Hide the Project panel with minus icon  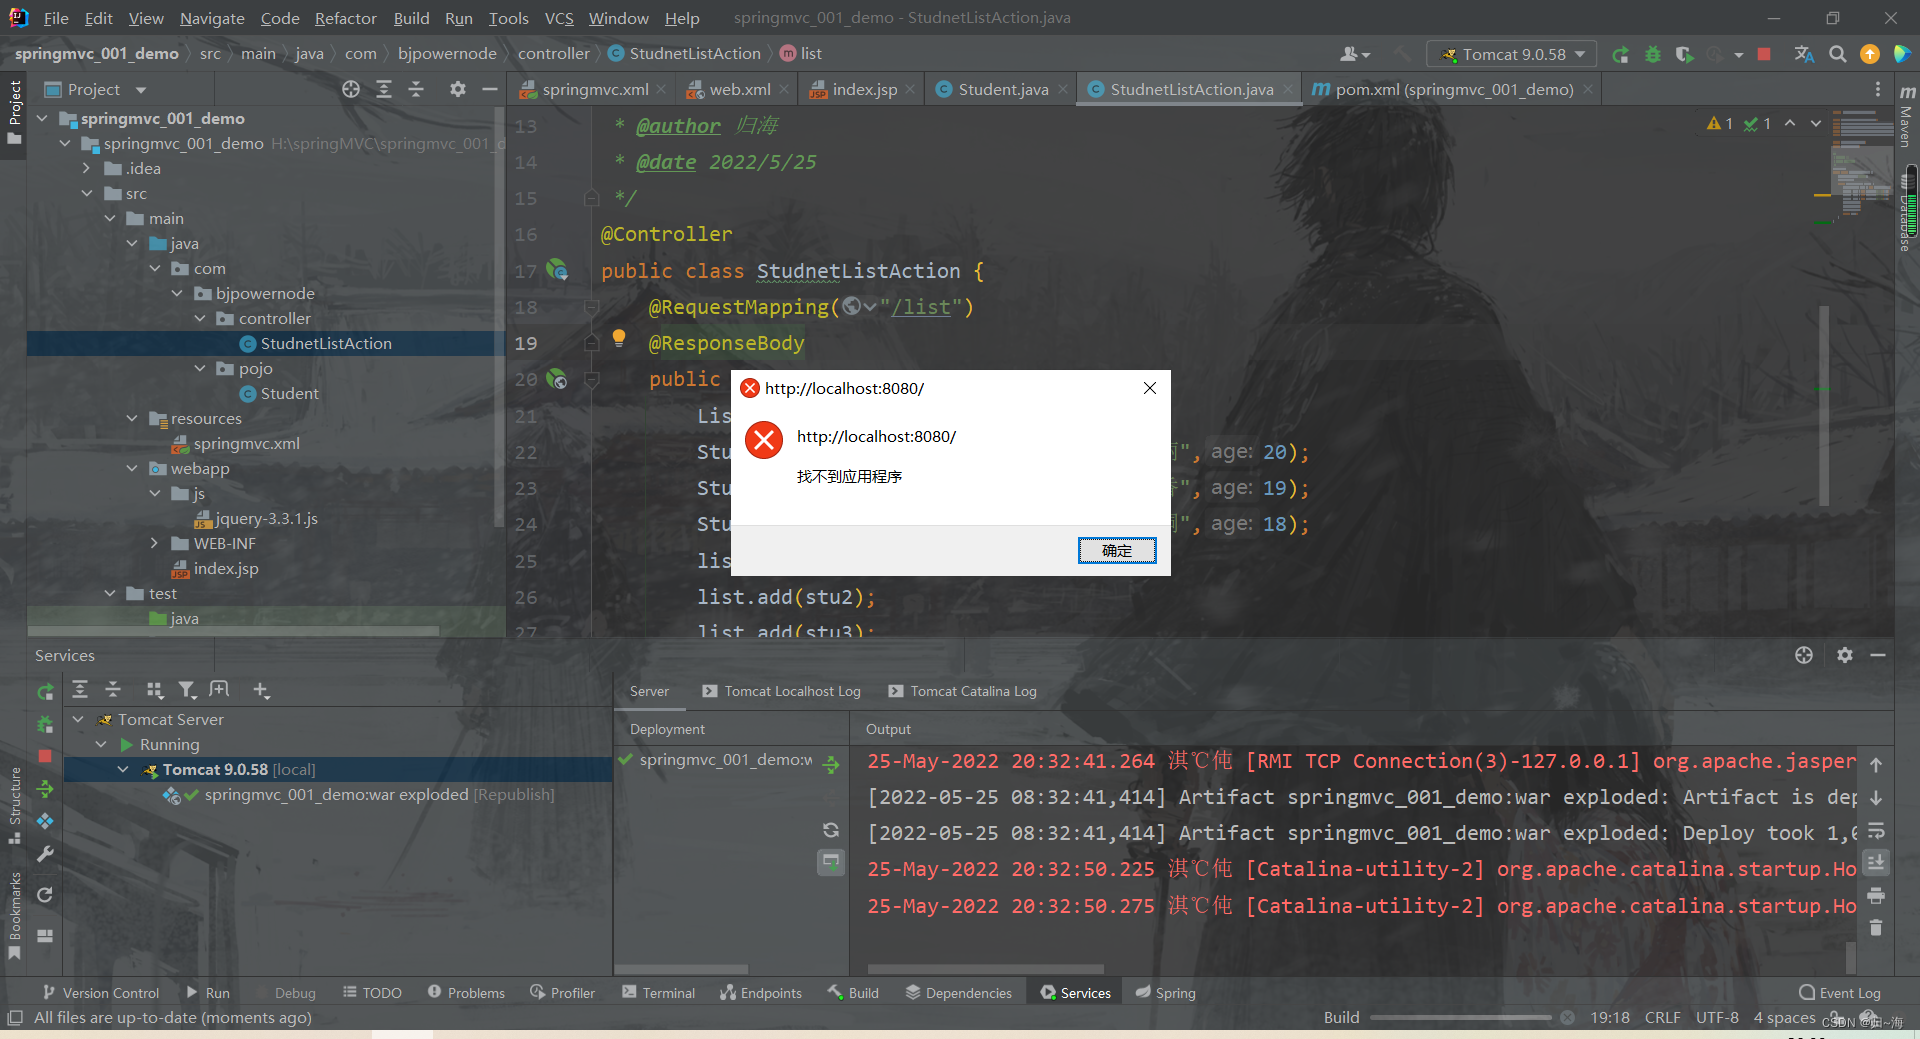[x=490, y=89]
